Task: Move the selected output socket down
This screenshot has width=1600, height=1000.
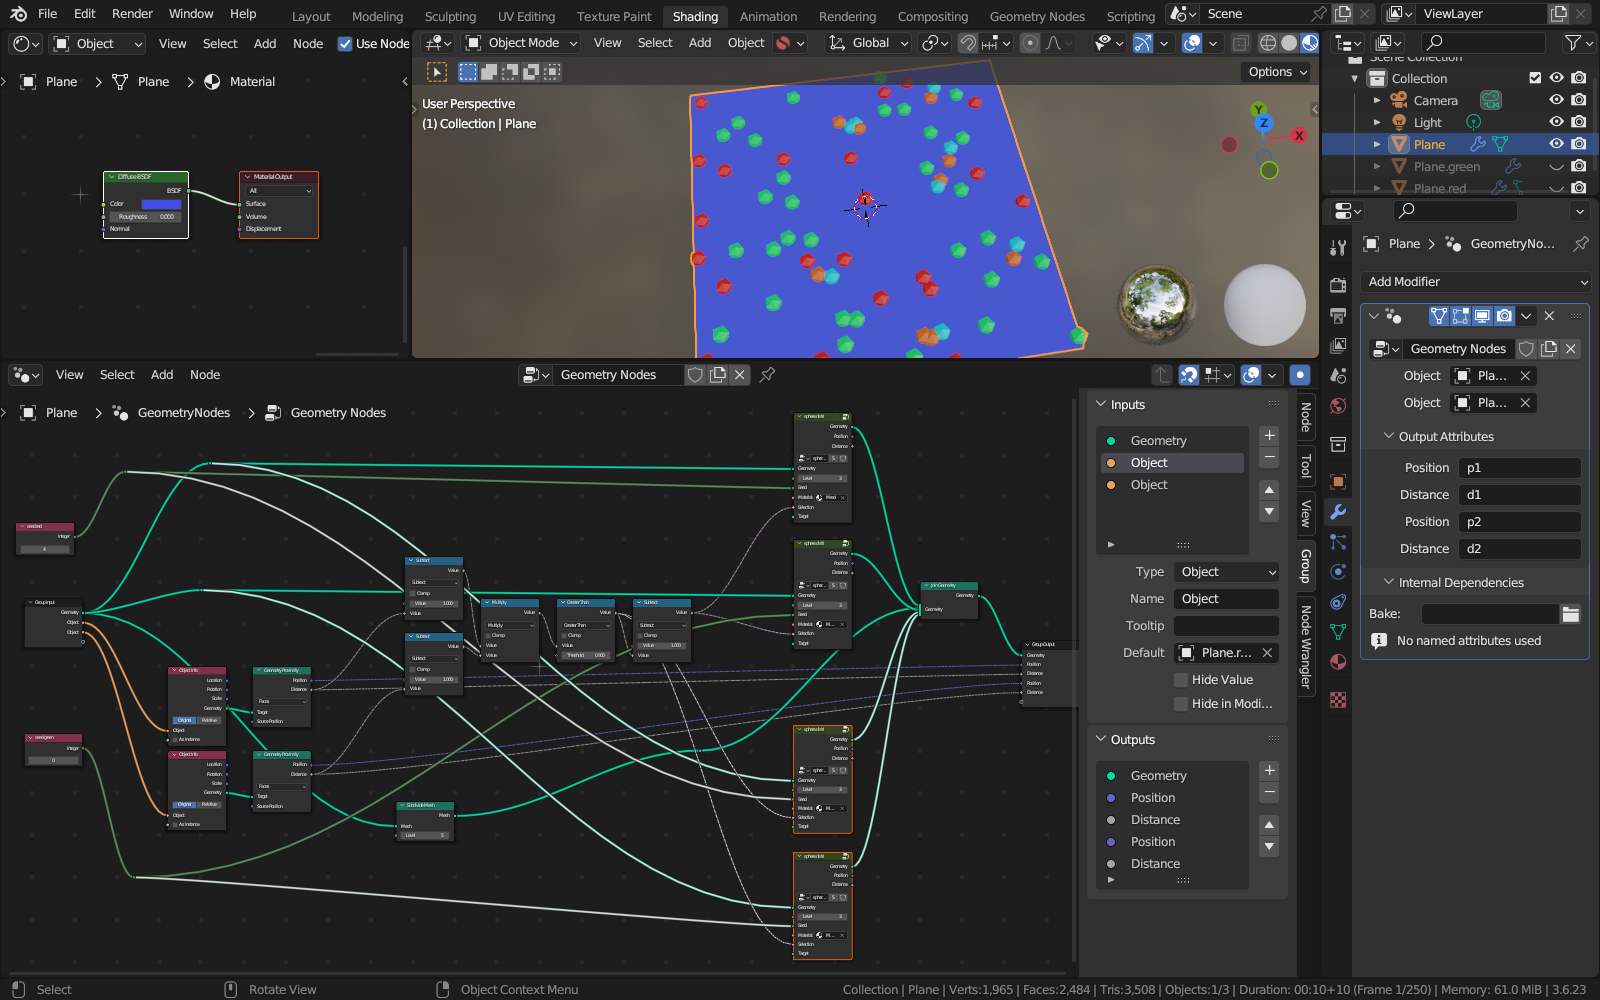Action: (x=1269, y=847)
